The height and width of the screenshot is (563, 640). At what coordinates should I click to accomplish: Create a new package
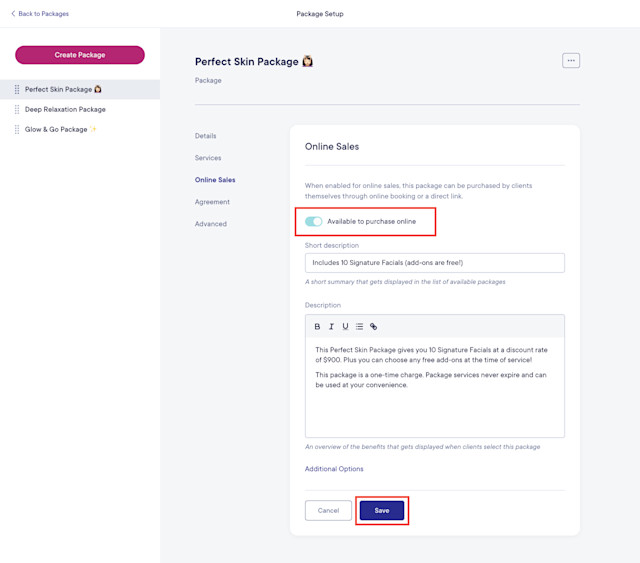[x=80, y=55]
